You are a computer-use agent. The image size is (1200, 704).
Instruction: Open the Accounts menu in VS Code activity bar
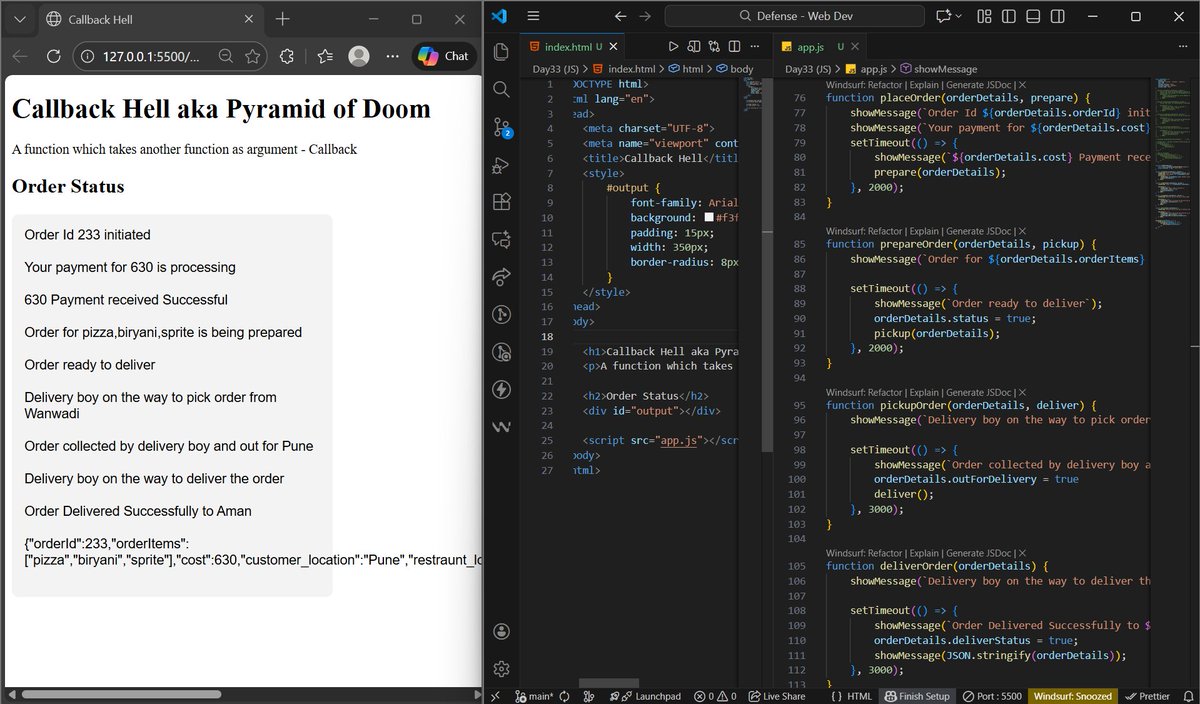click(501, 631)
